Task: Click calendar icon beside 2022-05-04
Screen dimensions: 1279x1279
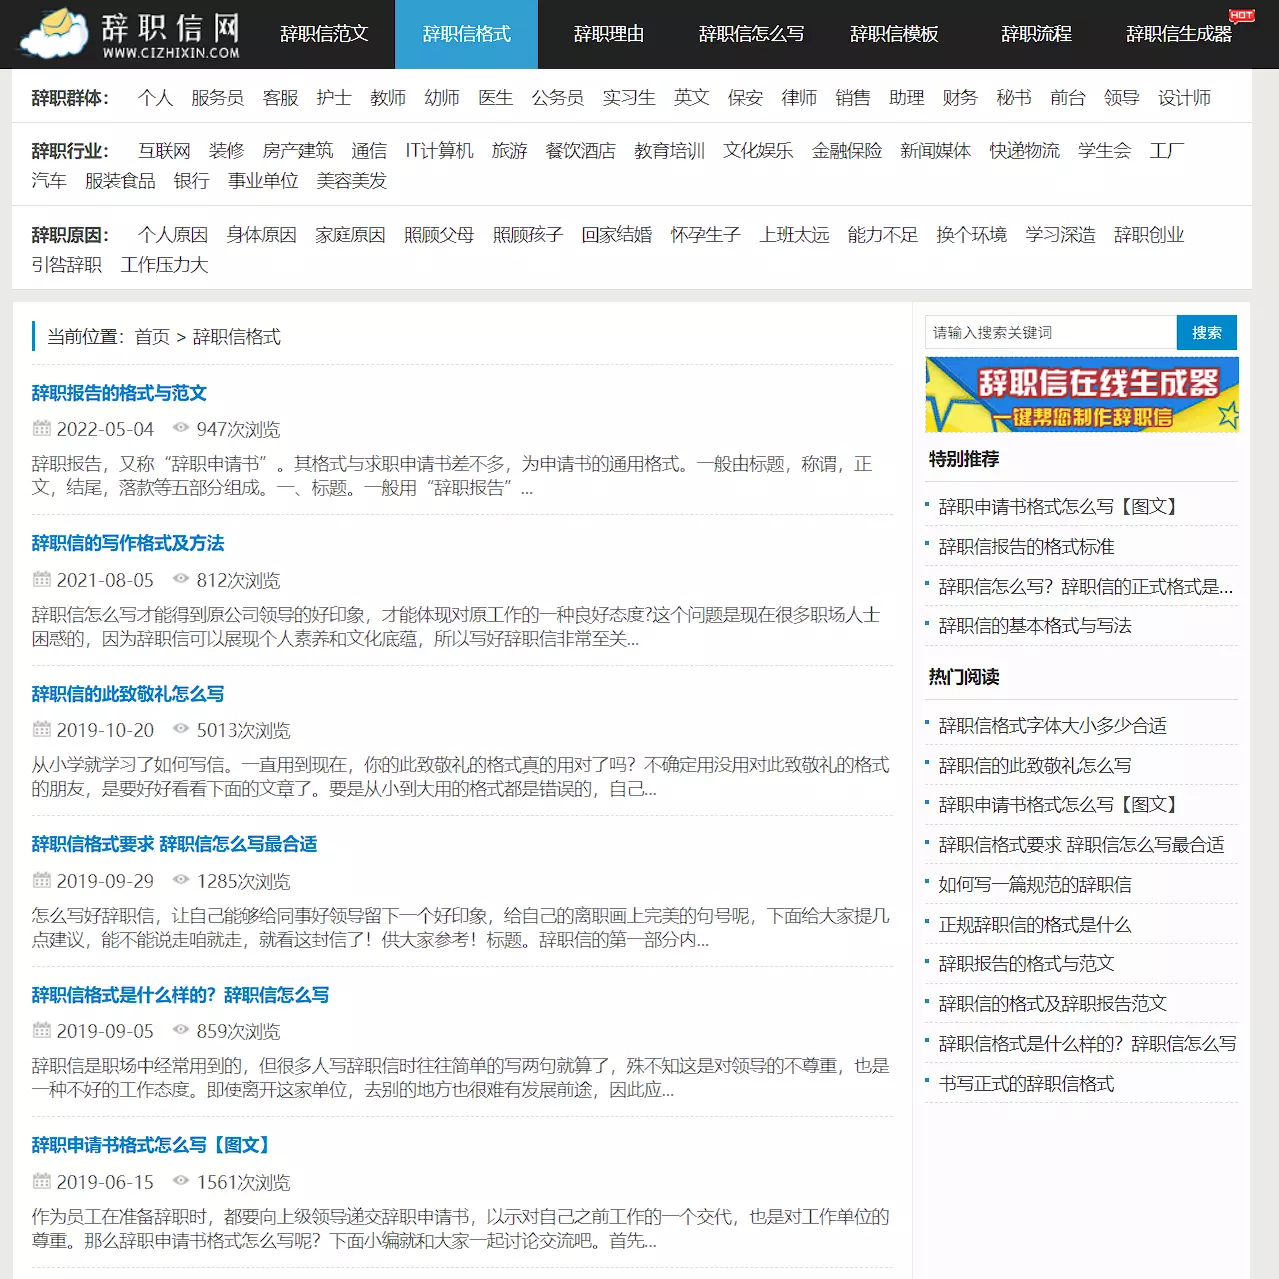Action: click(x=42, y=428)
